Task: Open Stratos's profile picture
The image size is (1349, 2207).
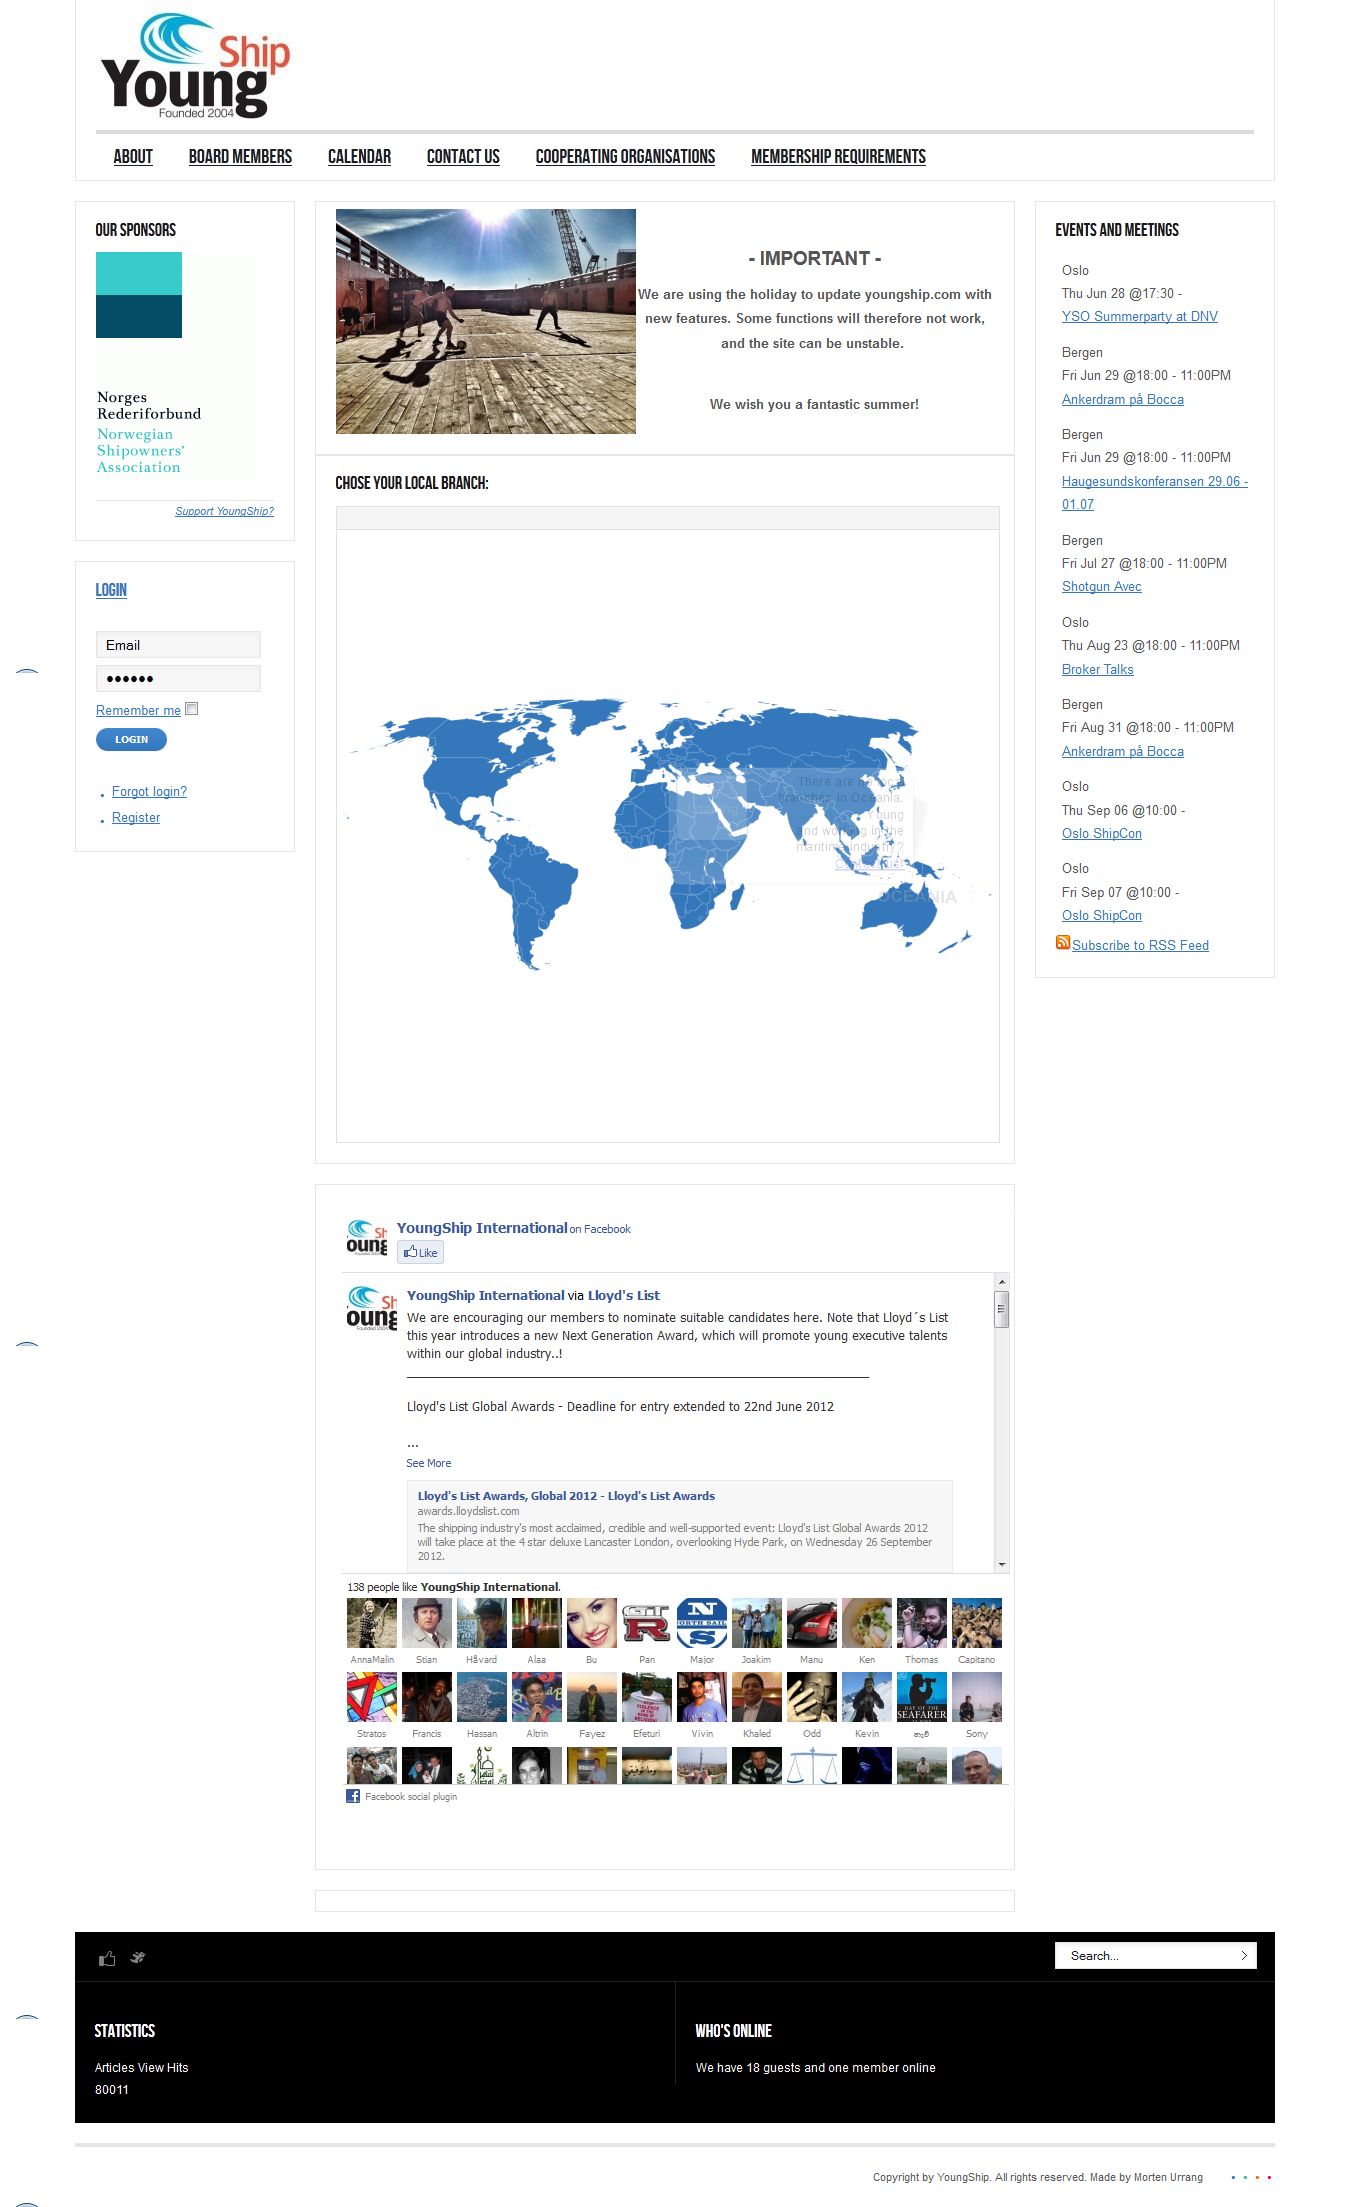Action: (x=372, y=1697)
